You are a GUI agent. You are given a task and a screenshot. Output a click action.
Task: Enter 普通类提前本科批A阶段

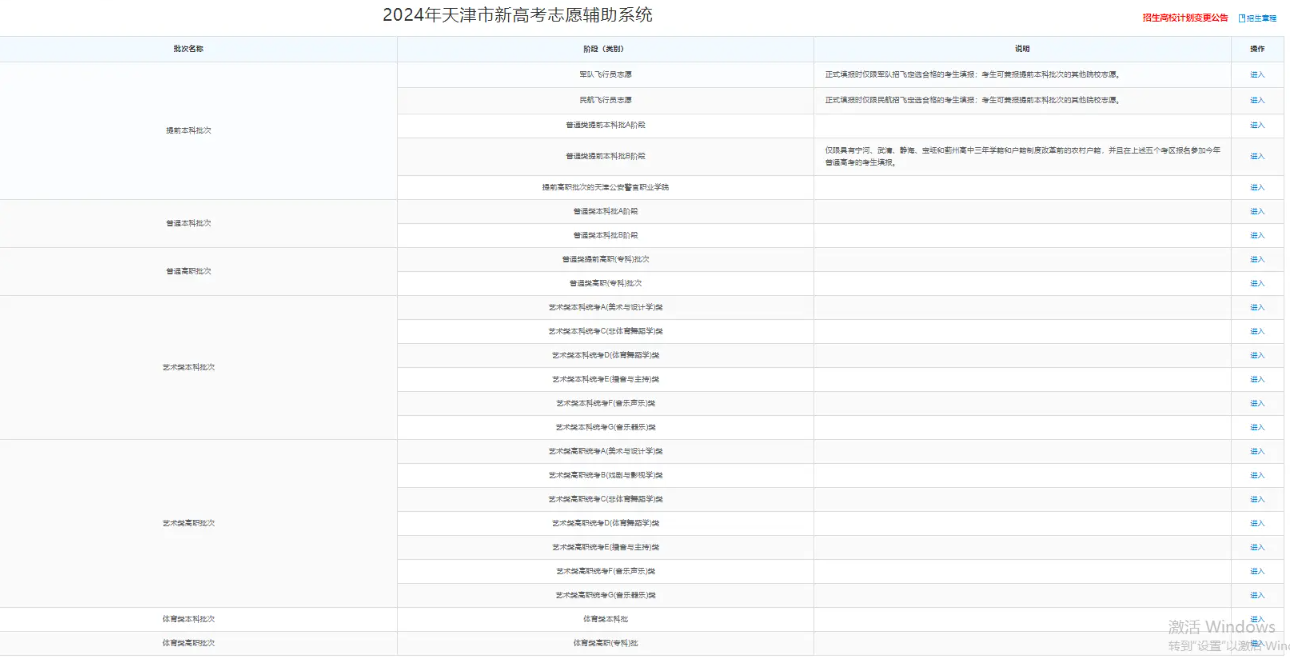1258,124
